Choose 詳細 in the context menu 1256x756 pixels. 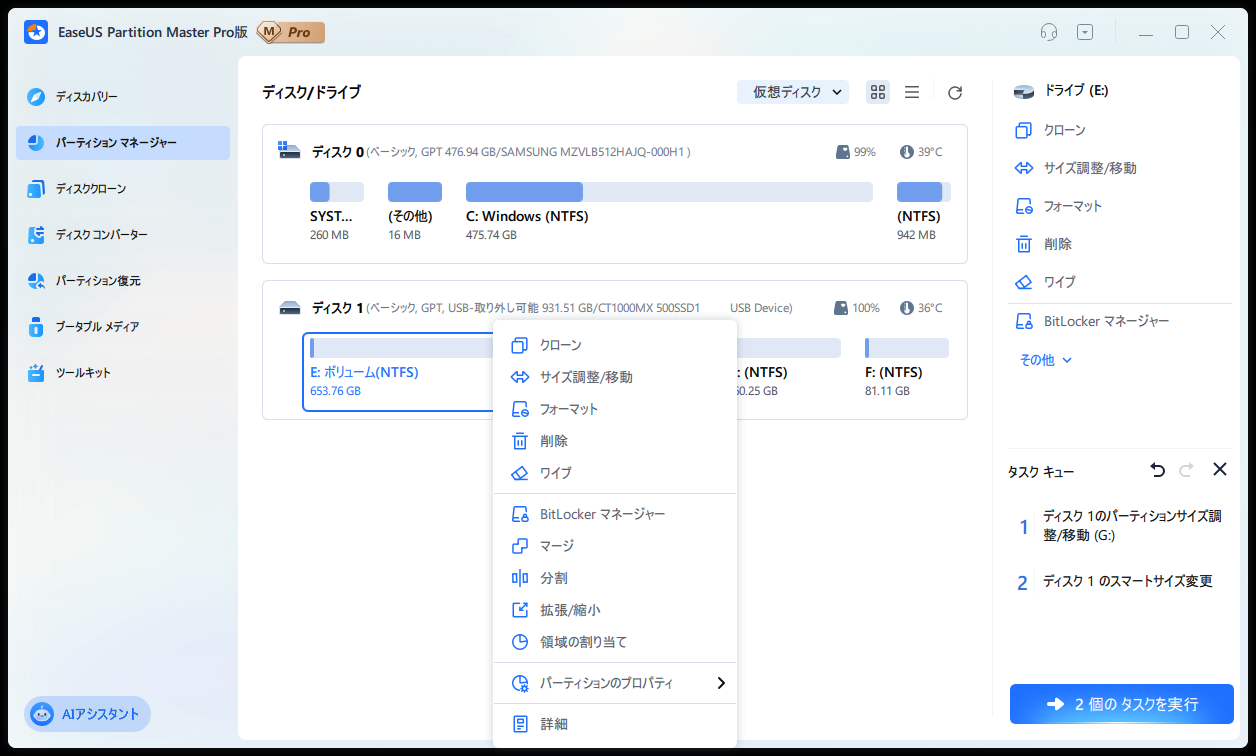click(x=615, y=724)
